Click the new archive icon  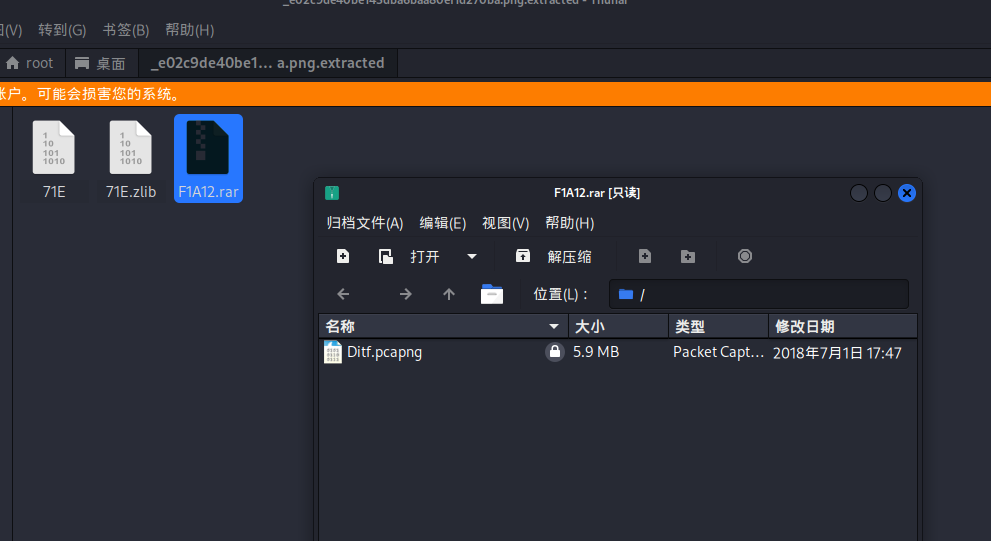[343, 256]
